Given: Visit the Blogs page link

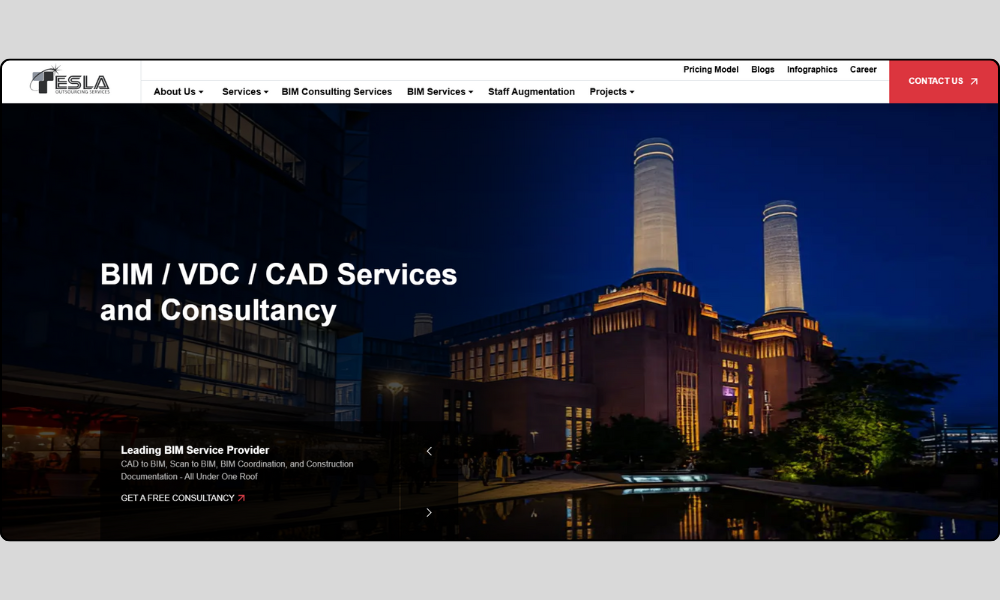Looking at the screenshot, I should pos(762,70).
